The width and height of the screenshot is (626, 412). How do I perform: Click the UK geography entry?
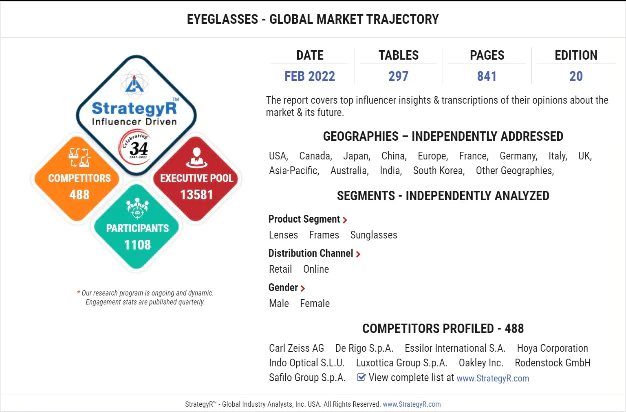pos(585,156)
